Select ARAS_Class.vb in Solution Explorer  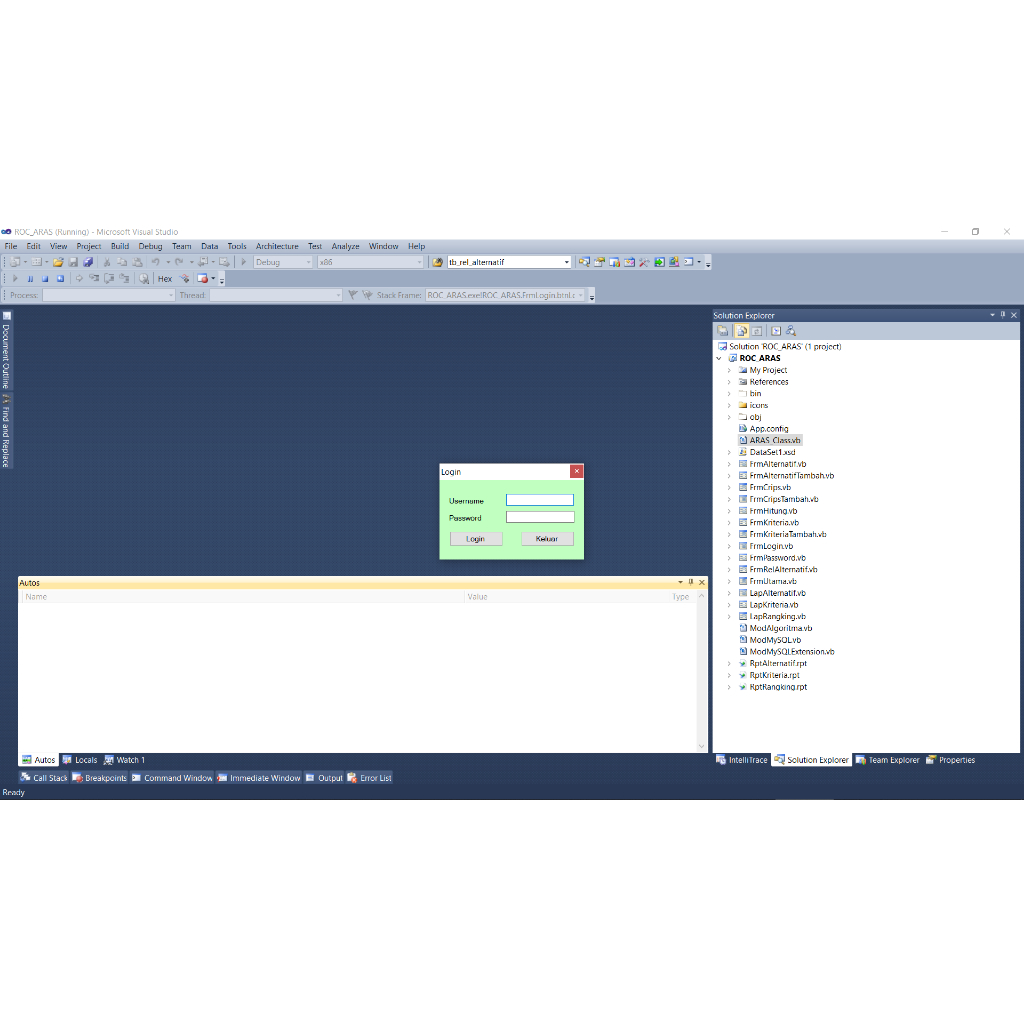[775, 440]
